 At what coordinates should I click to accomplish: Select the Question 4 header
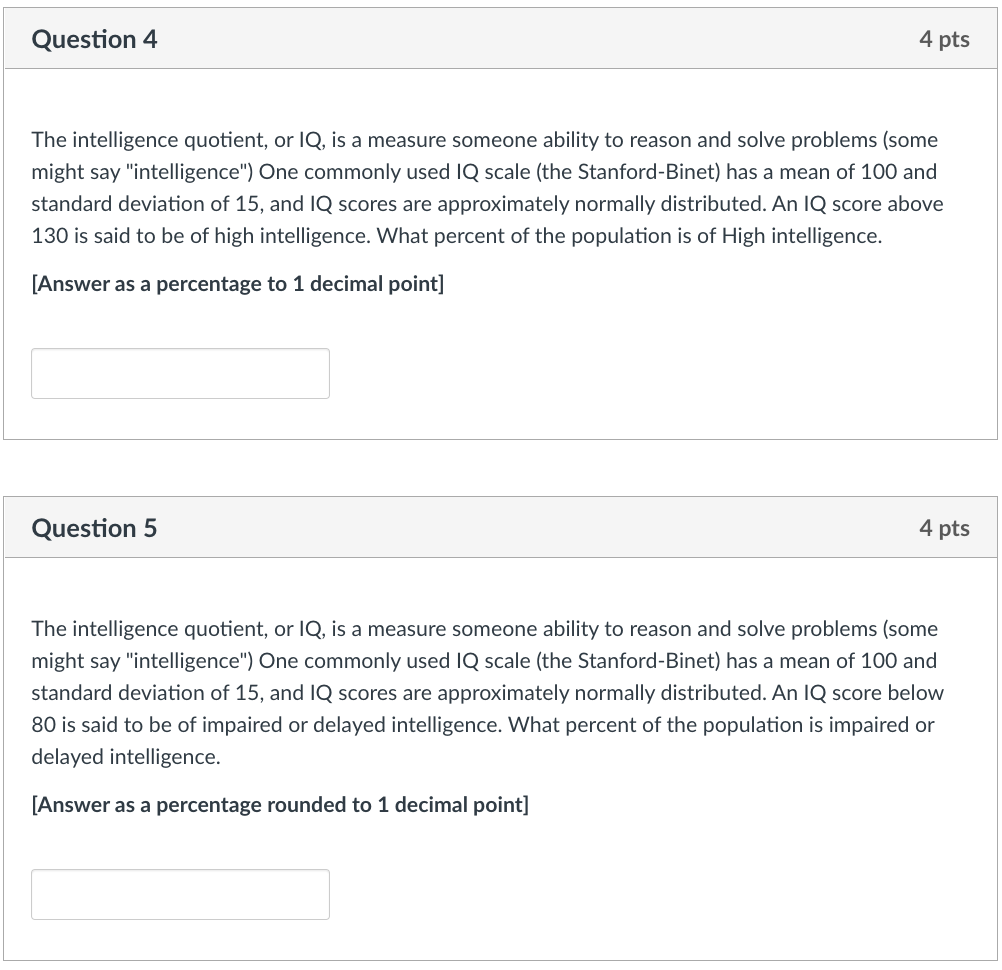[95, 40]
